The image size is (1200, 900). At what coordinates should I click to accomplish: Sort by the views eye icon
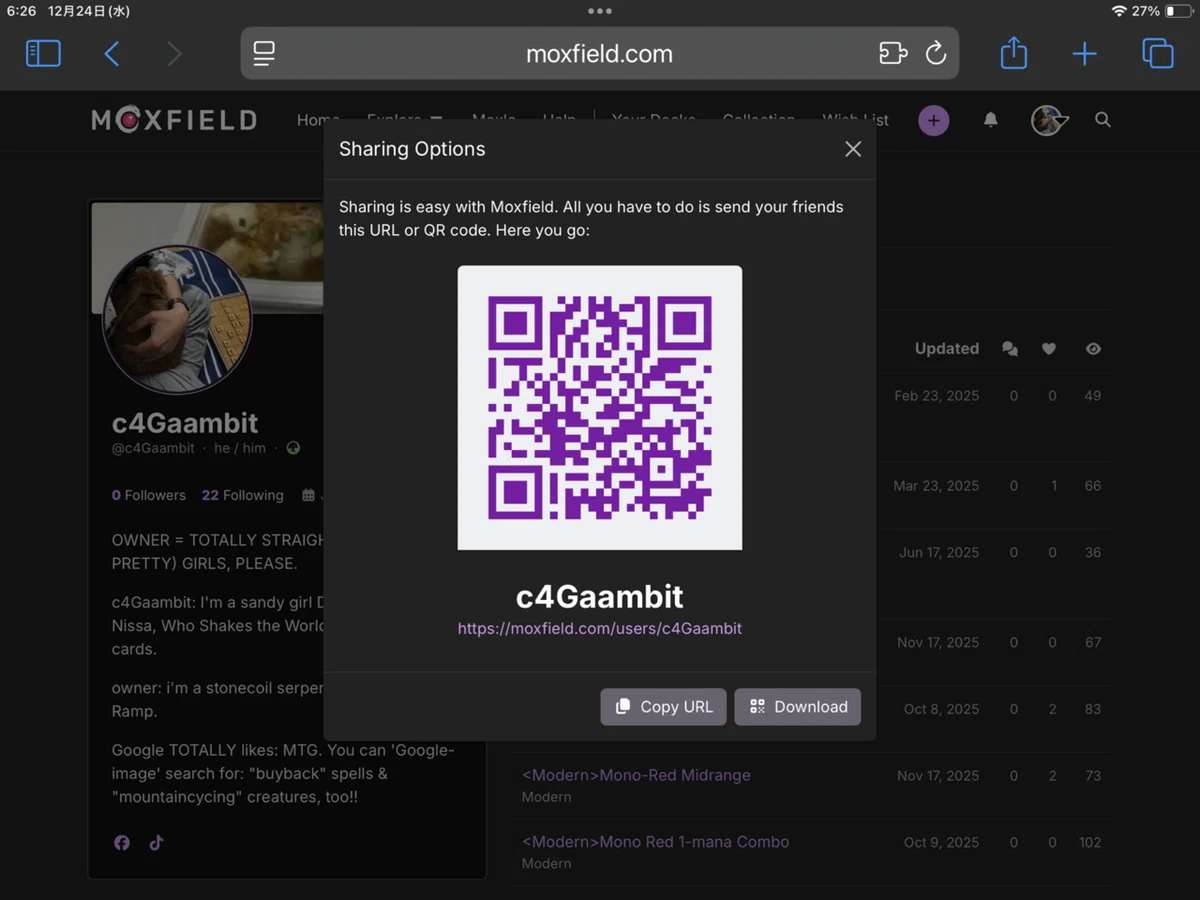tap(1093, 349)
